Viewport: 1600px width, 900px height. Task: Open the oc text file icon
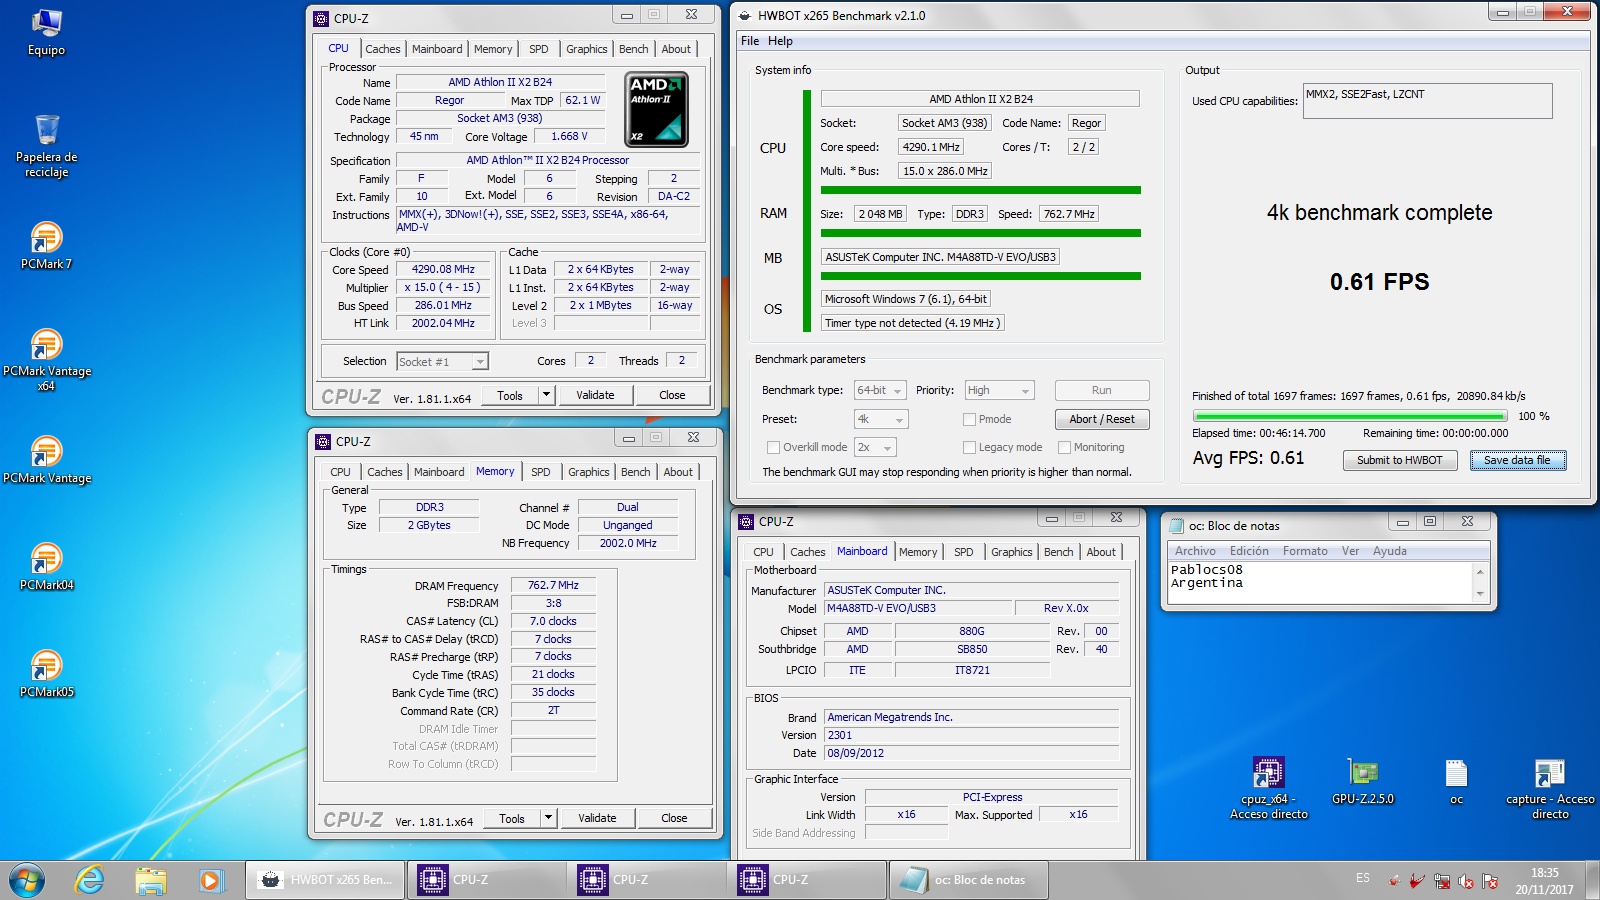click(1456, 781)
